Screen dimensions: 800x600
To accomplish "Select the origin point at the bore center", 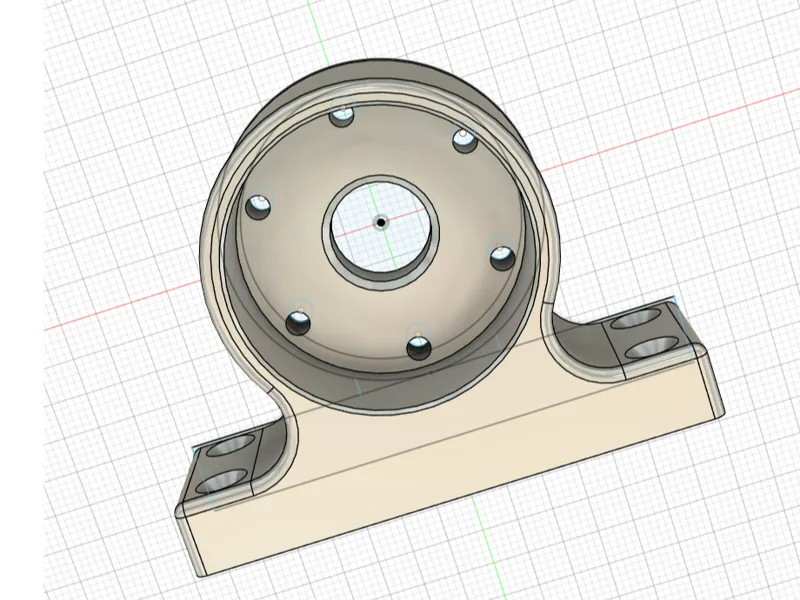I will coord(381,222).
